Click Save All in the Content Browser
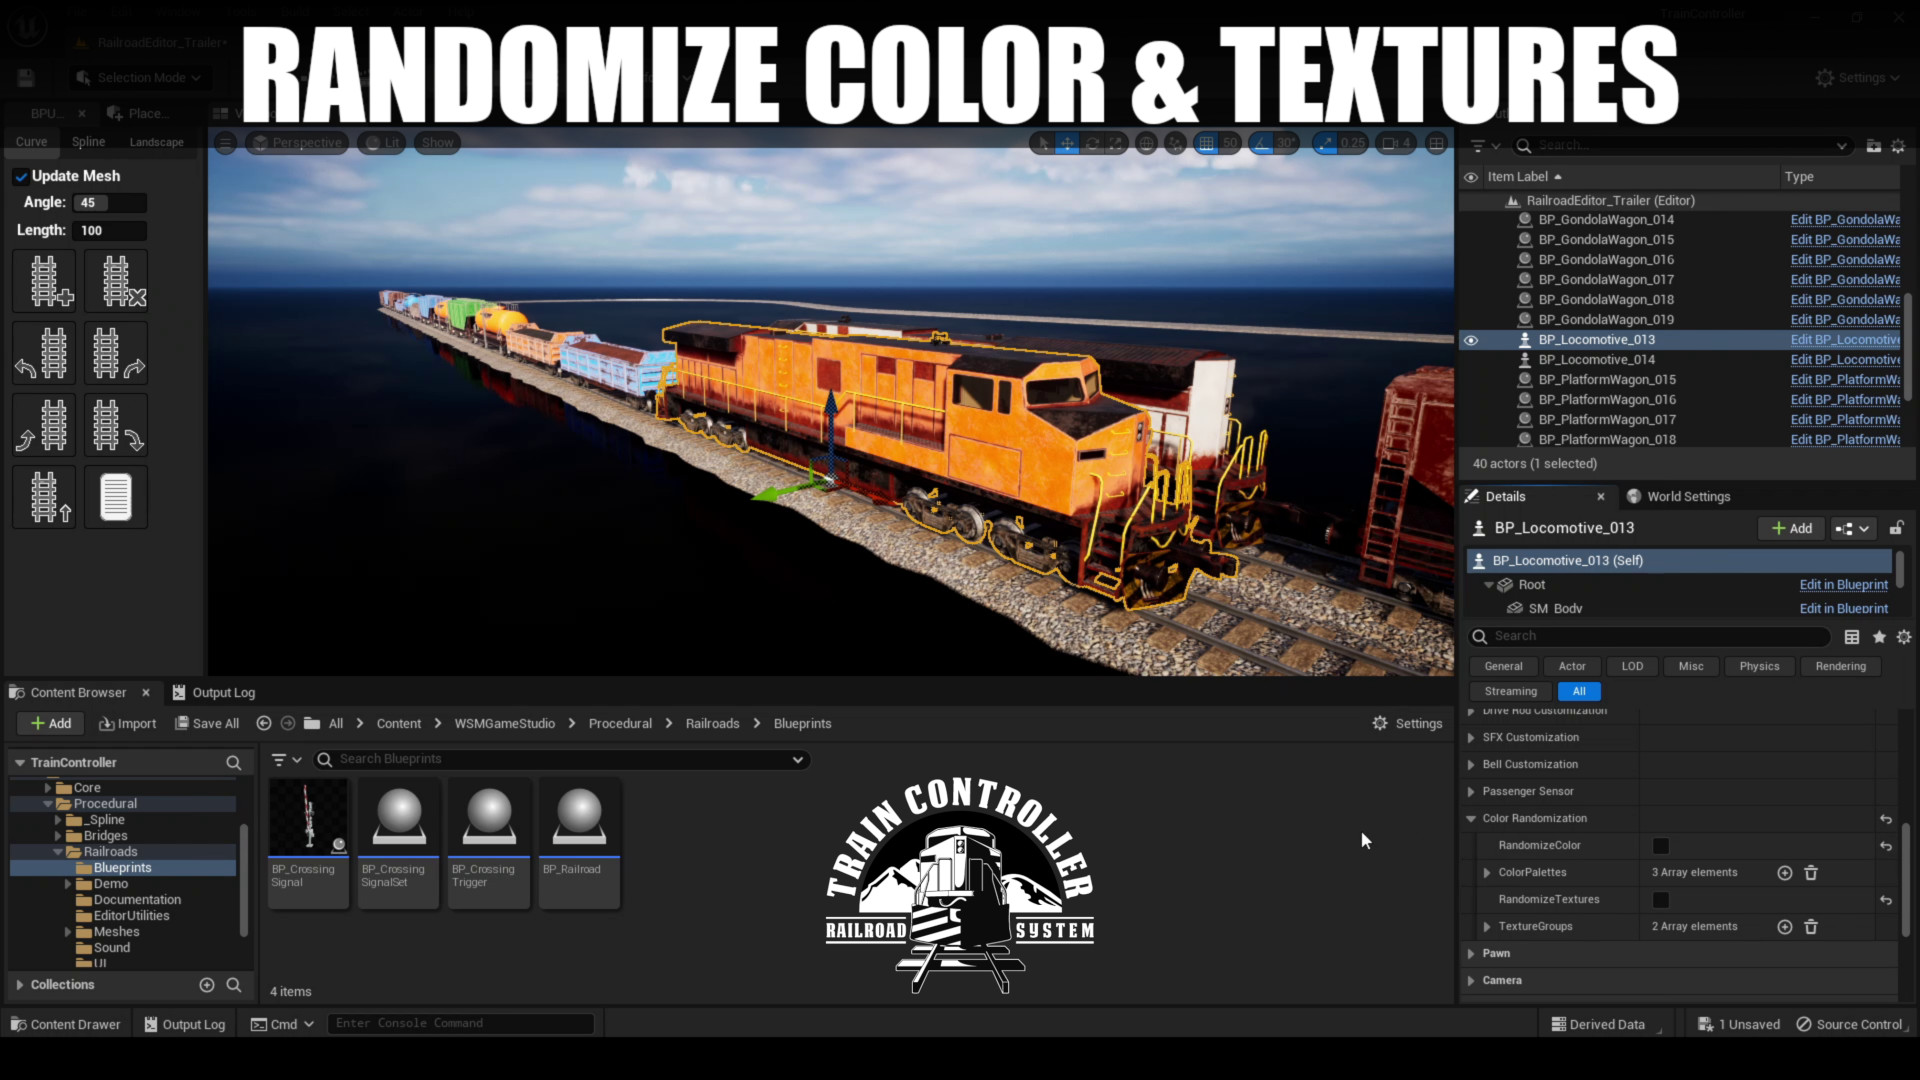This screenshot has width=1920, height=1080. pos(207,723)
